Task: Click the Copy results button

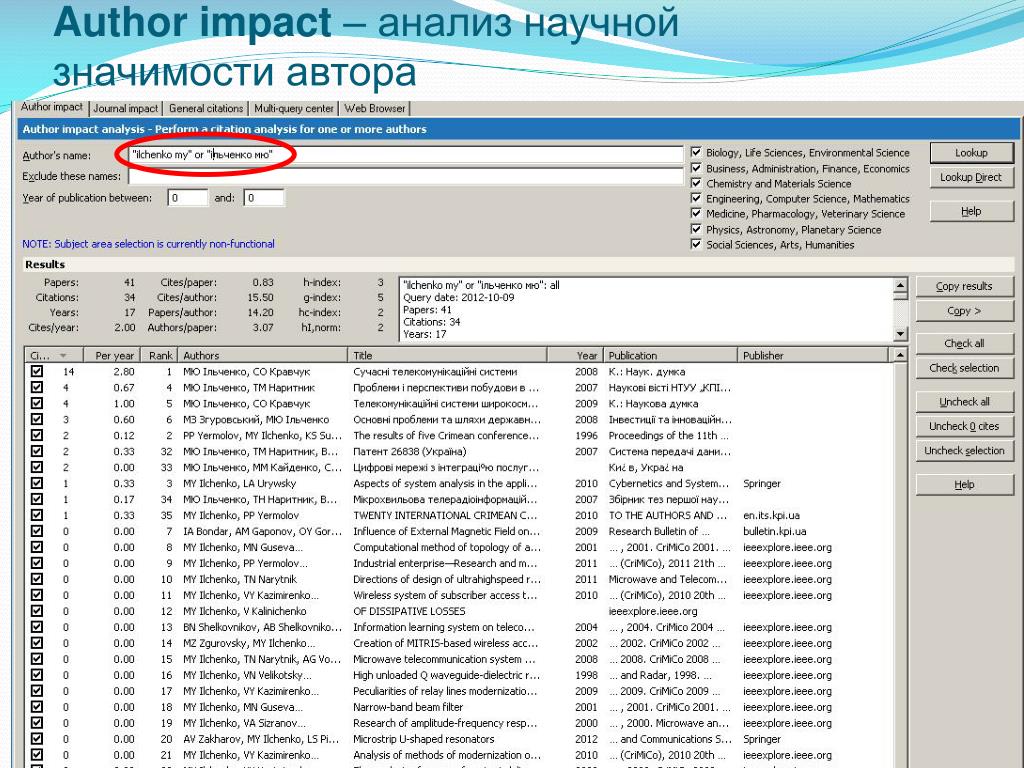Action: (964, 287)
